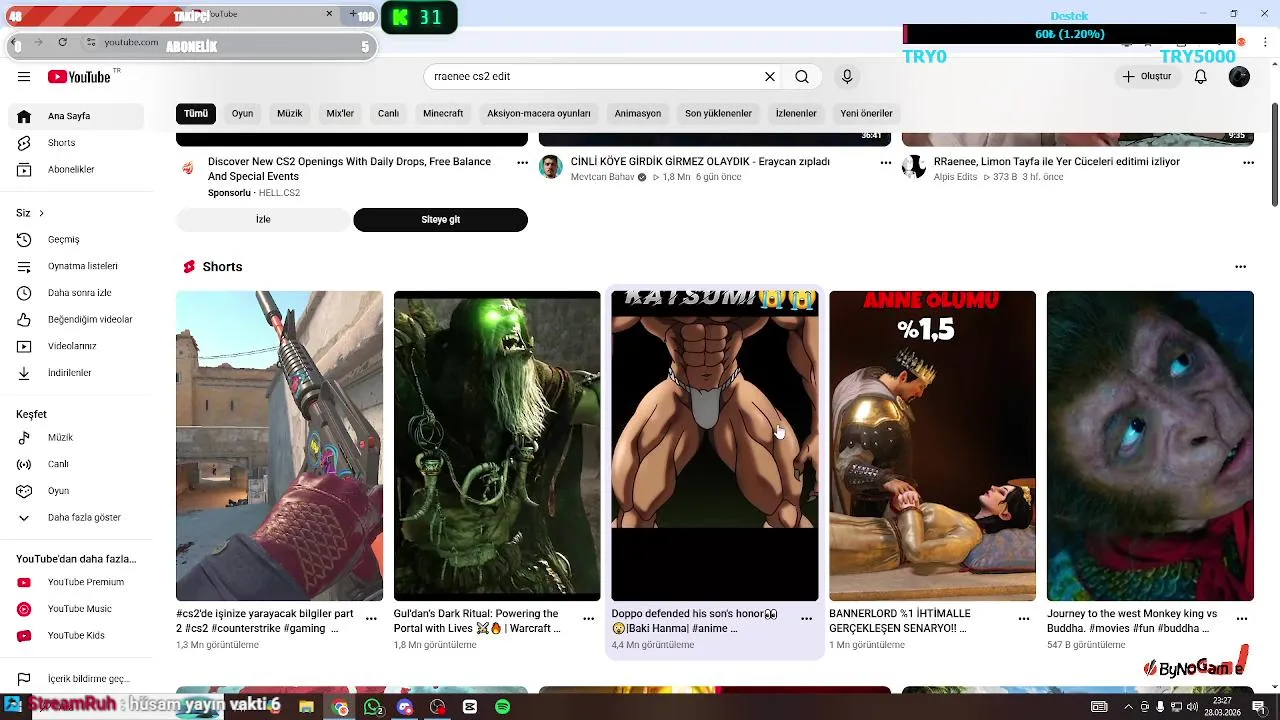1280x720 pixels.
Task: Play the cs2 bilgiler short thumbnail
Action: click(279, 446)
